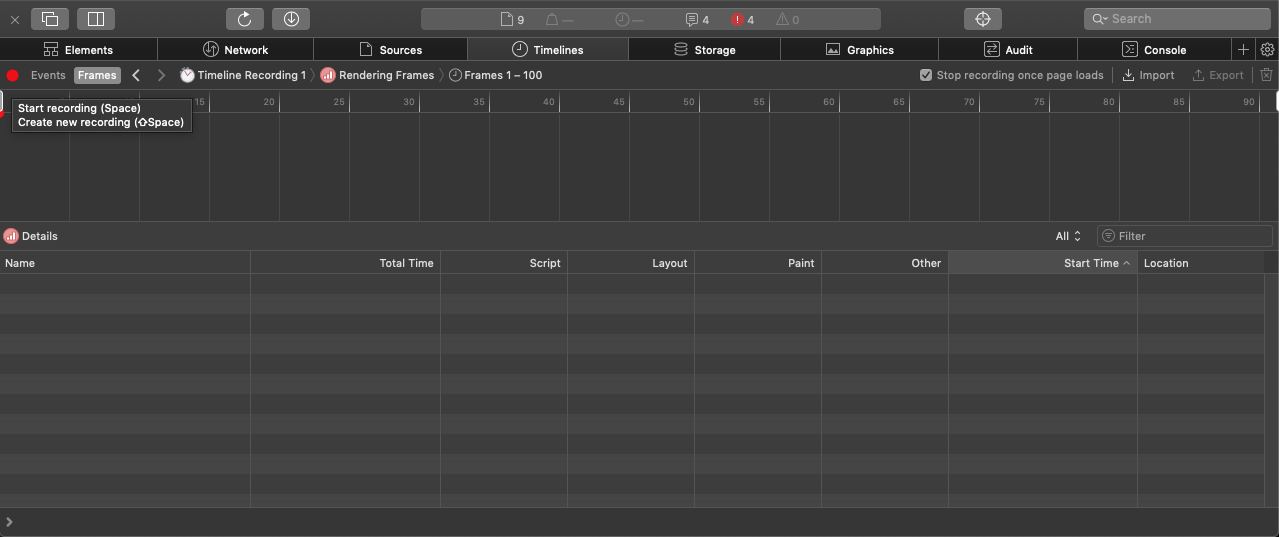The width and height of the screenshot is (1279, 537).
Task: Click the download web archive icon
Action: pyautogui.click(x=291, y=19)
